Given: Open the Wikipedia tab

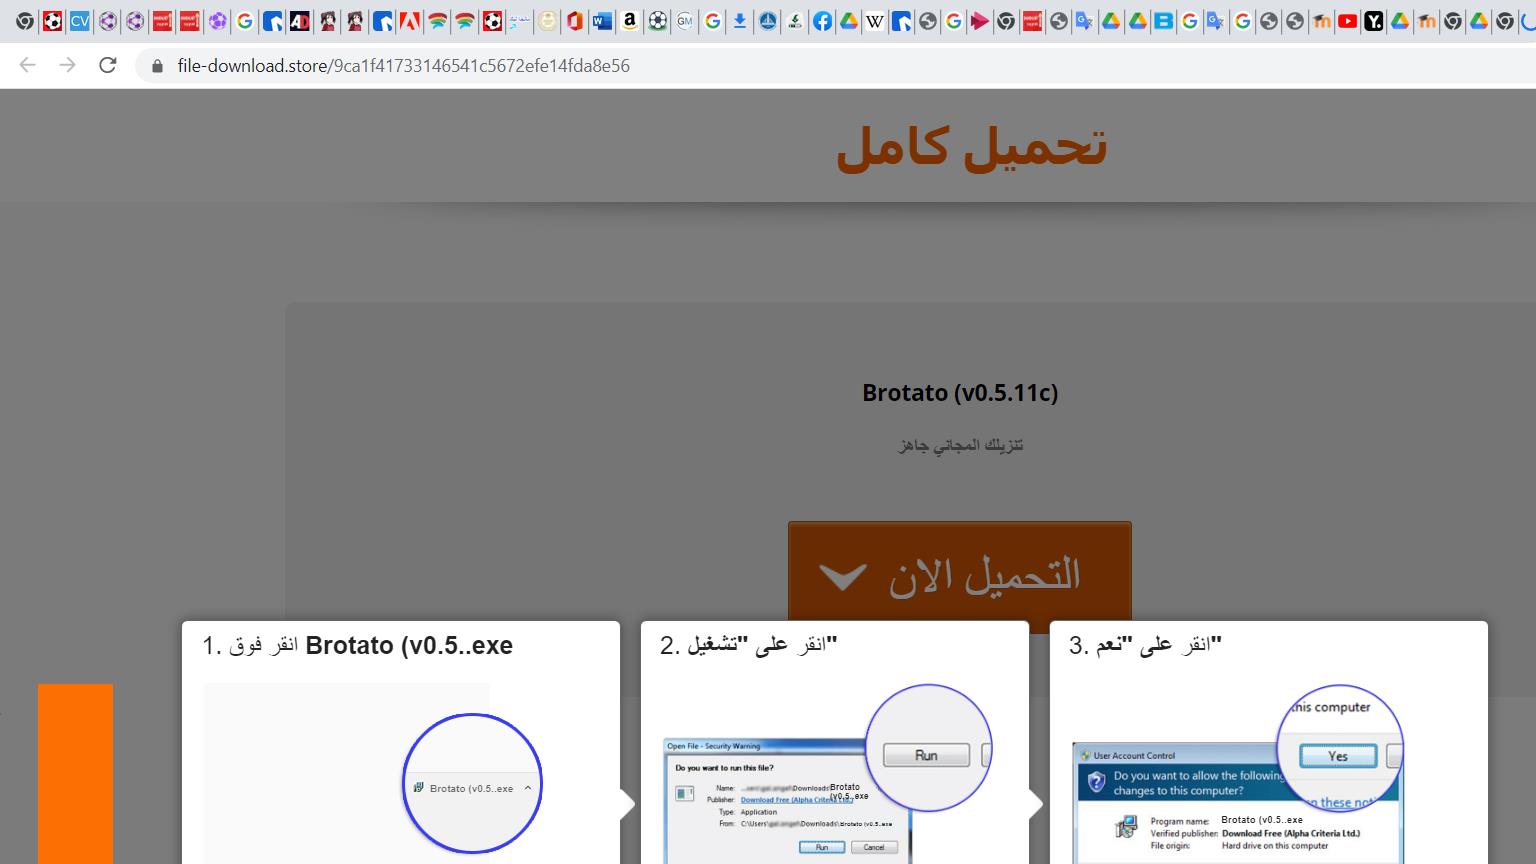Looking at the screenshot, I should [875, 21].
